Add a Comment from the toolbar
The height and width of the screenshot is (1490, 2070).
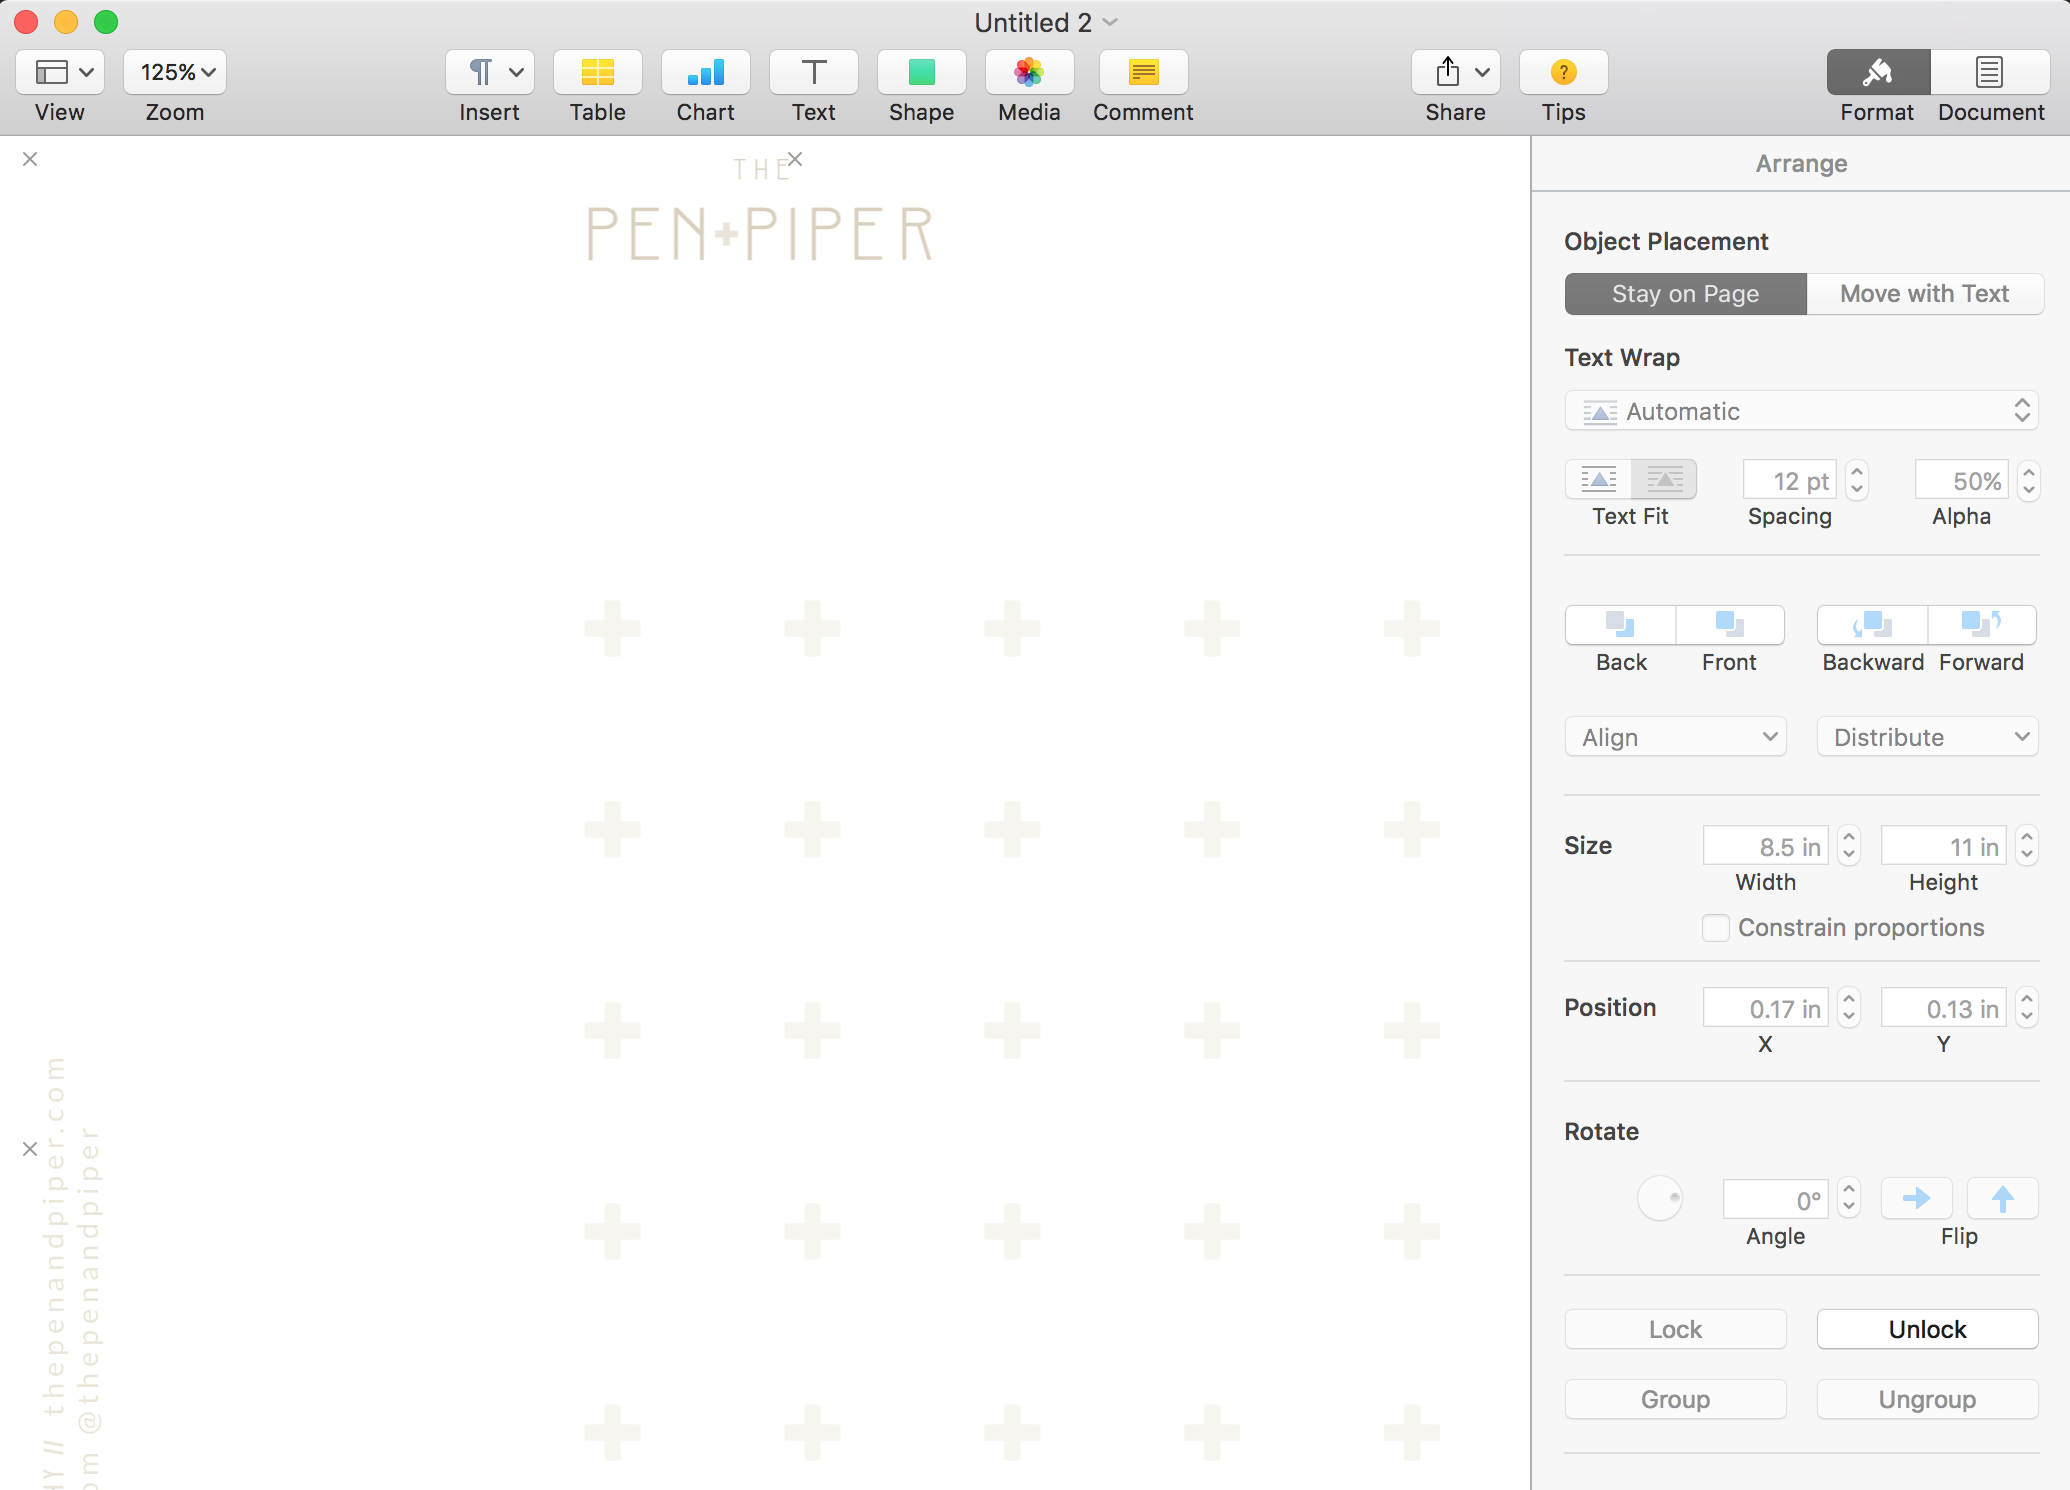click(1143, 73)
